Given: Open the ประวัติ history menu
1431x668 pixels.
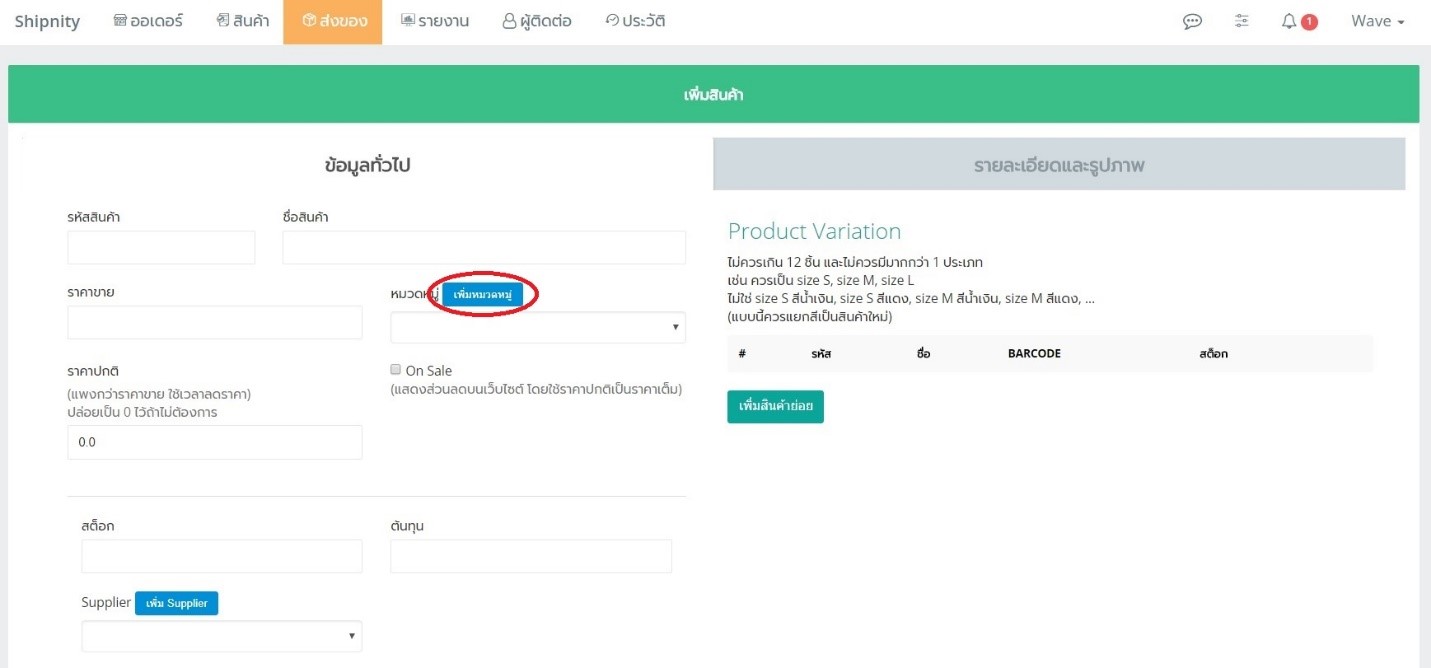Looking at the screenshot, I should point(635,21).
